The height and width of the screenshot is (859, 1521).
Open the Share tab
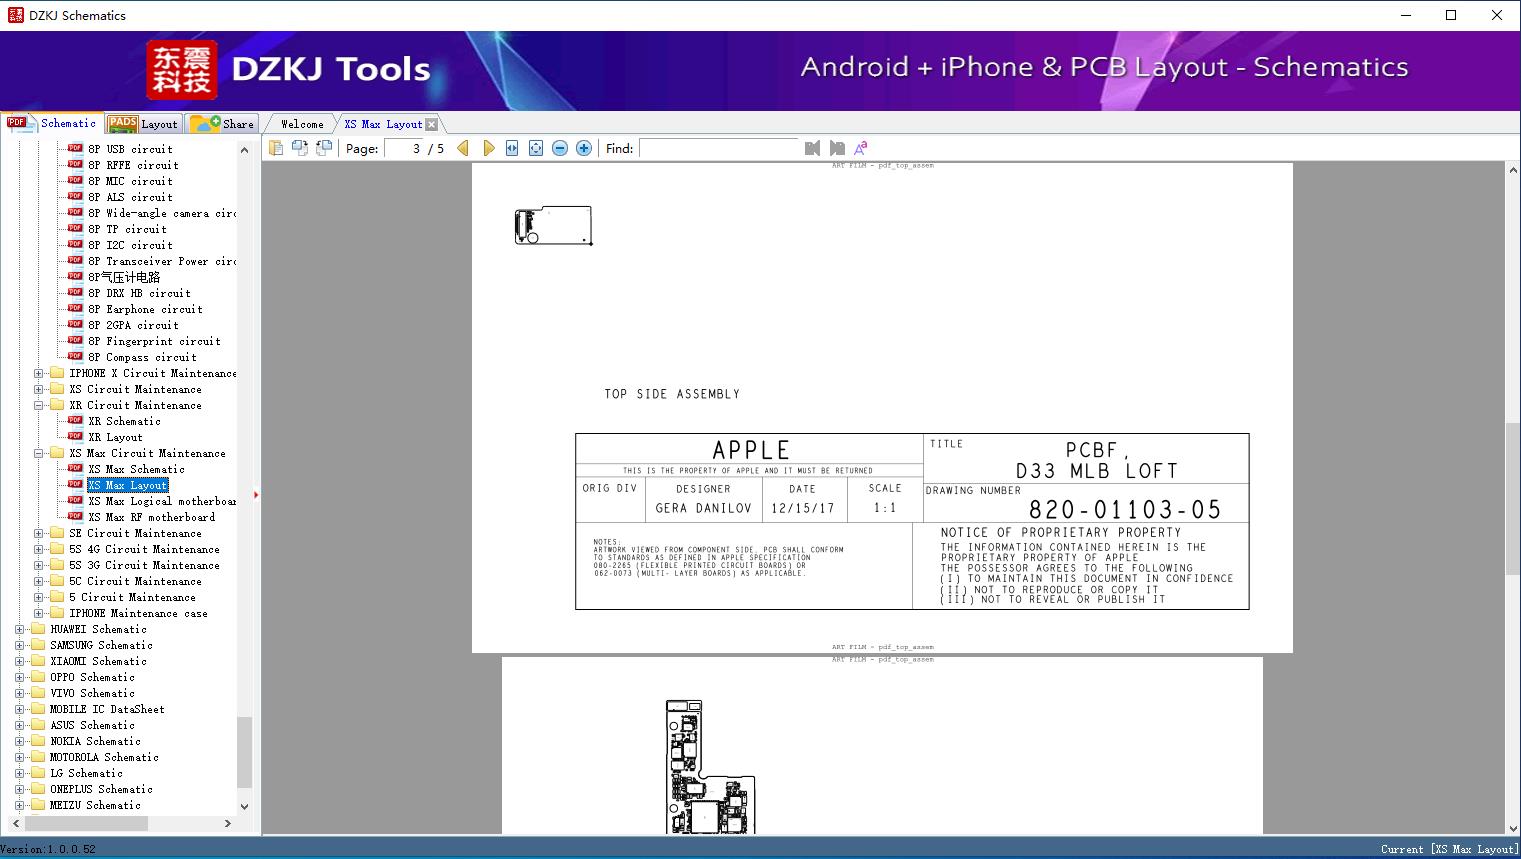click(222, 124)
